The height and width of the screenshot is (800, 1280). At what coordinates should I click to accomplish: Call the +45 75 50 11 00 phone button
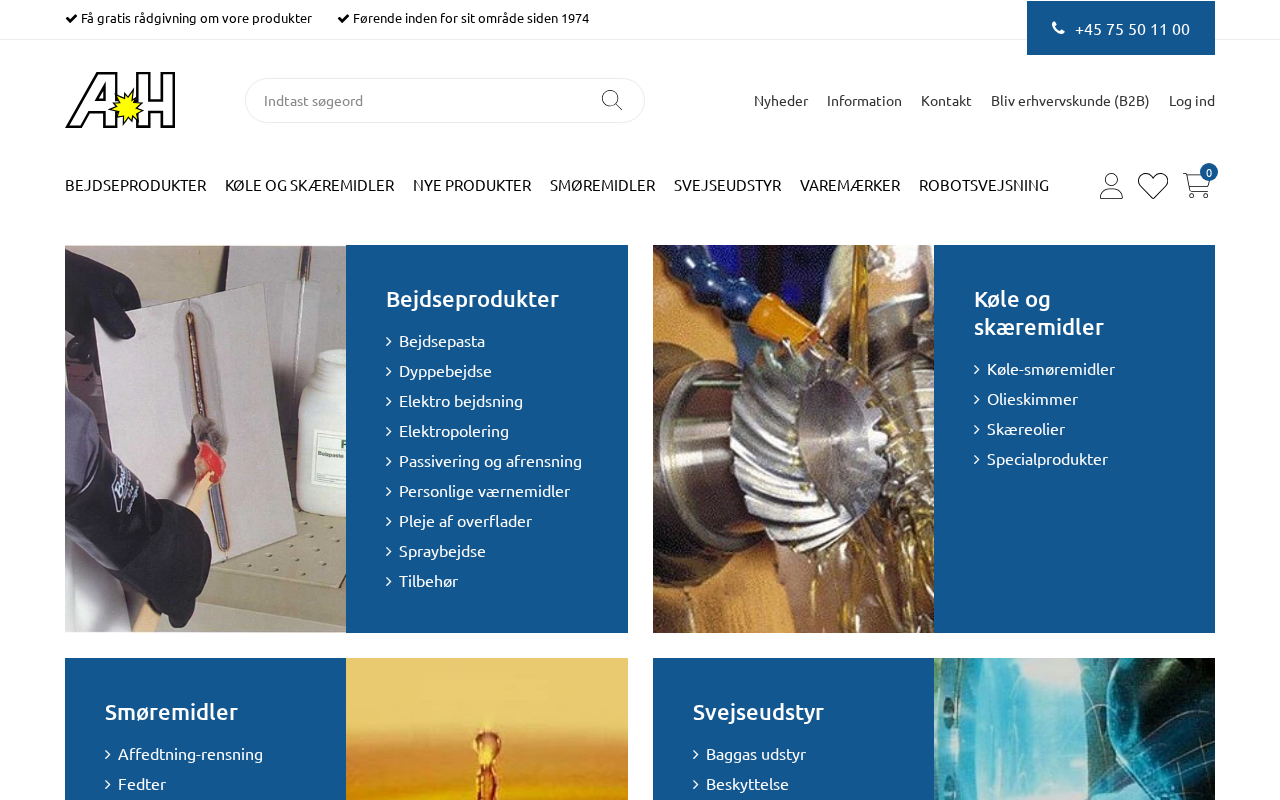1121,28
